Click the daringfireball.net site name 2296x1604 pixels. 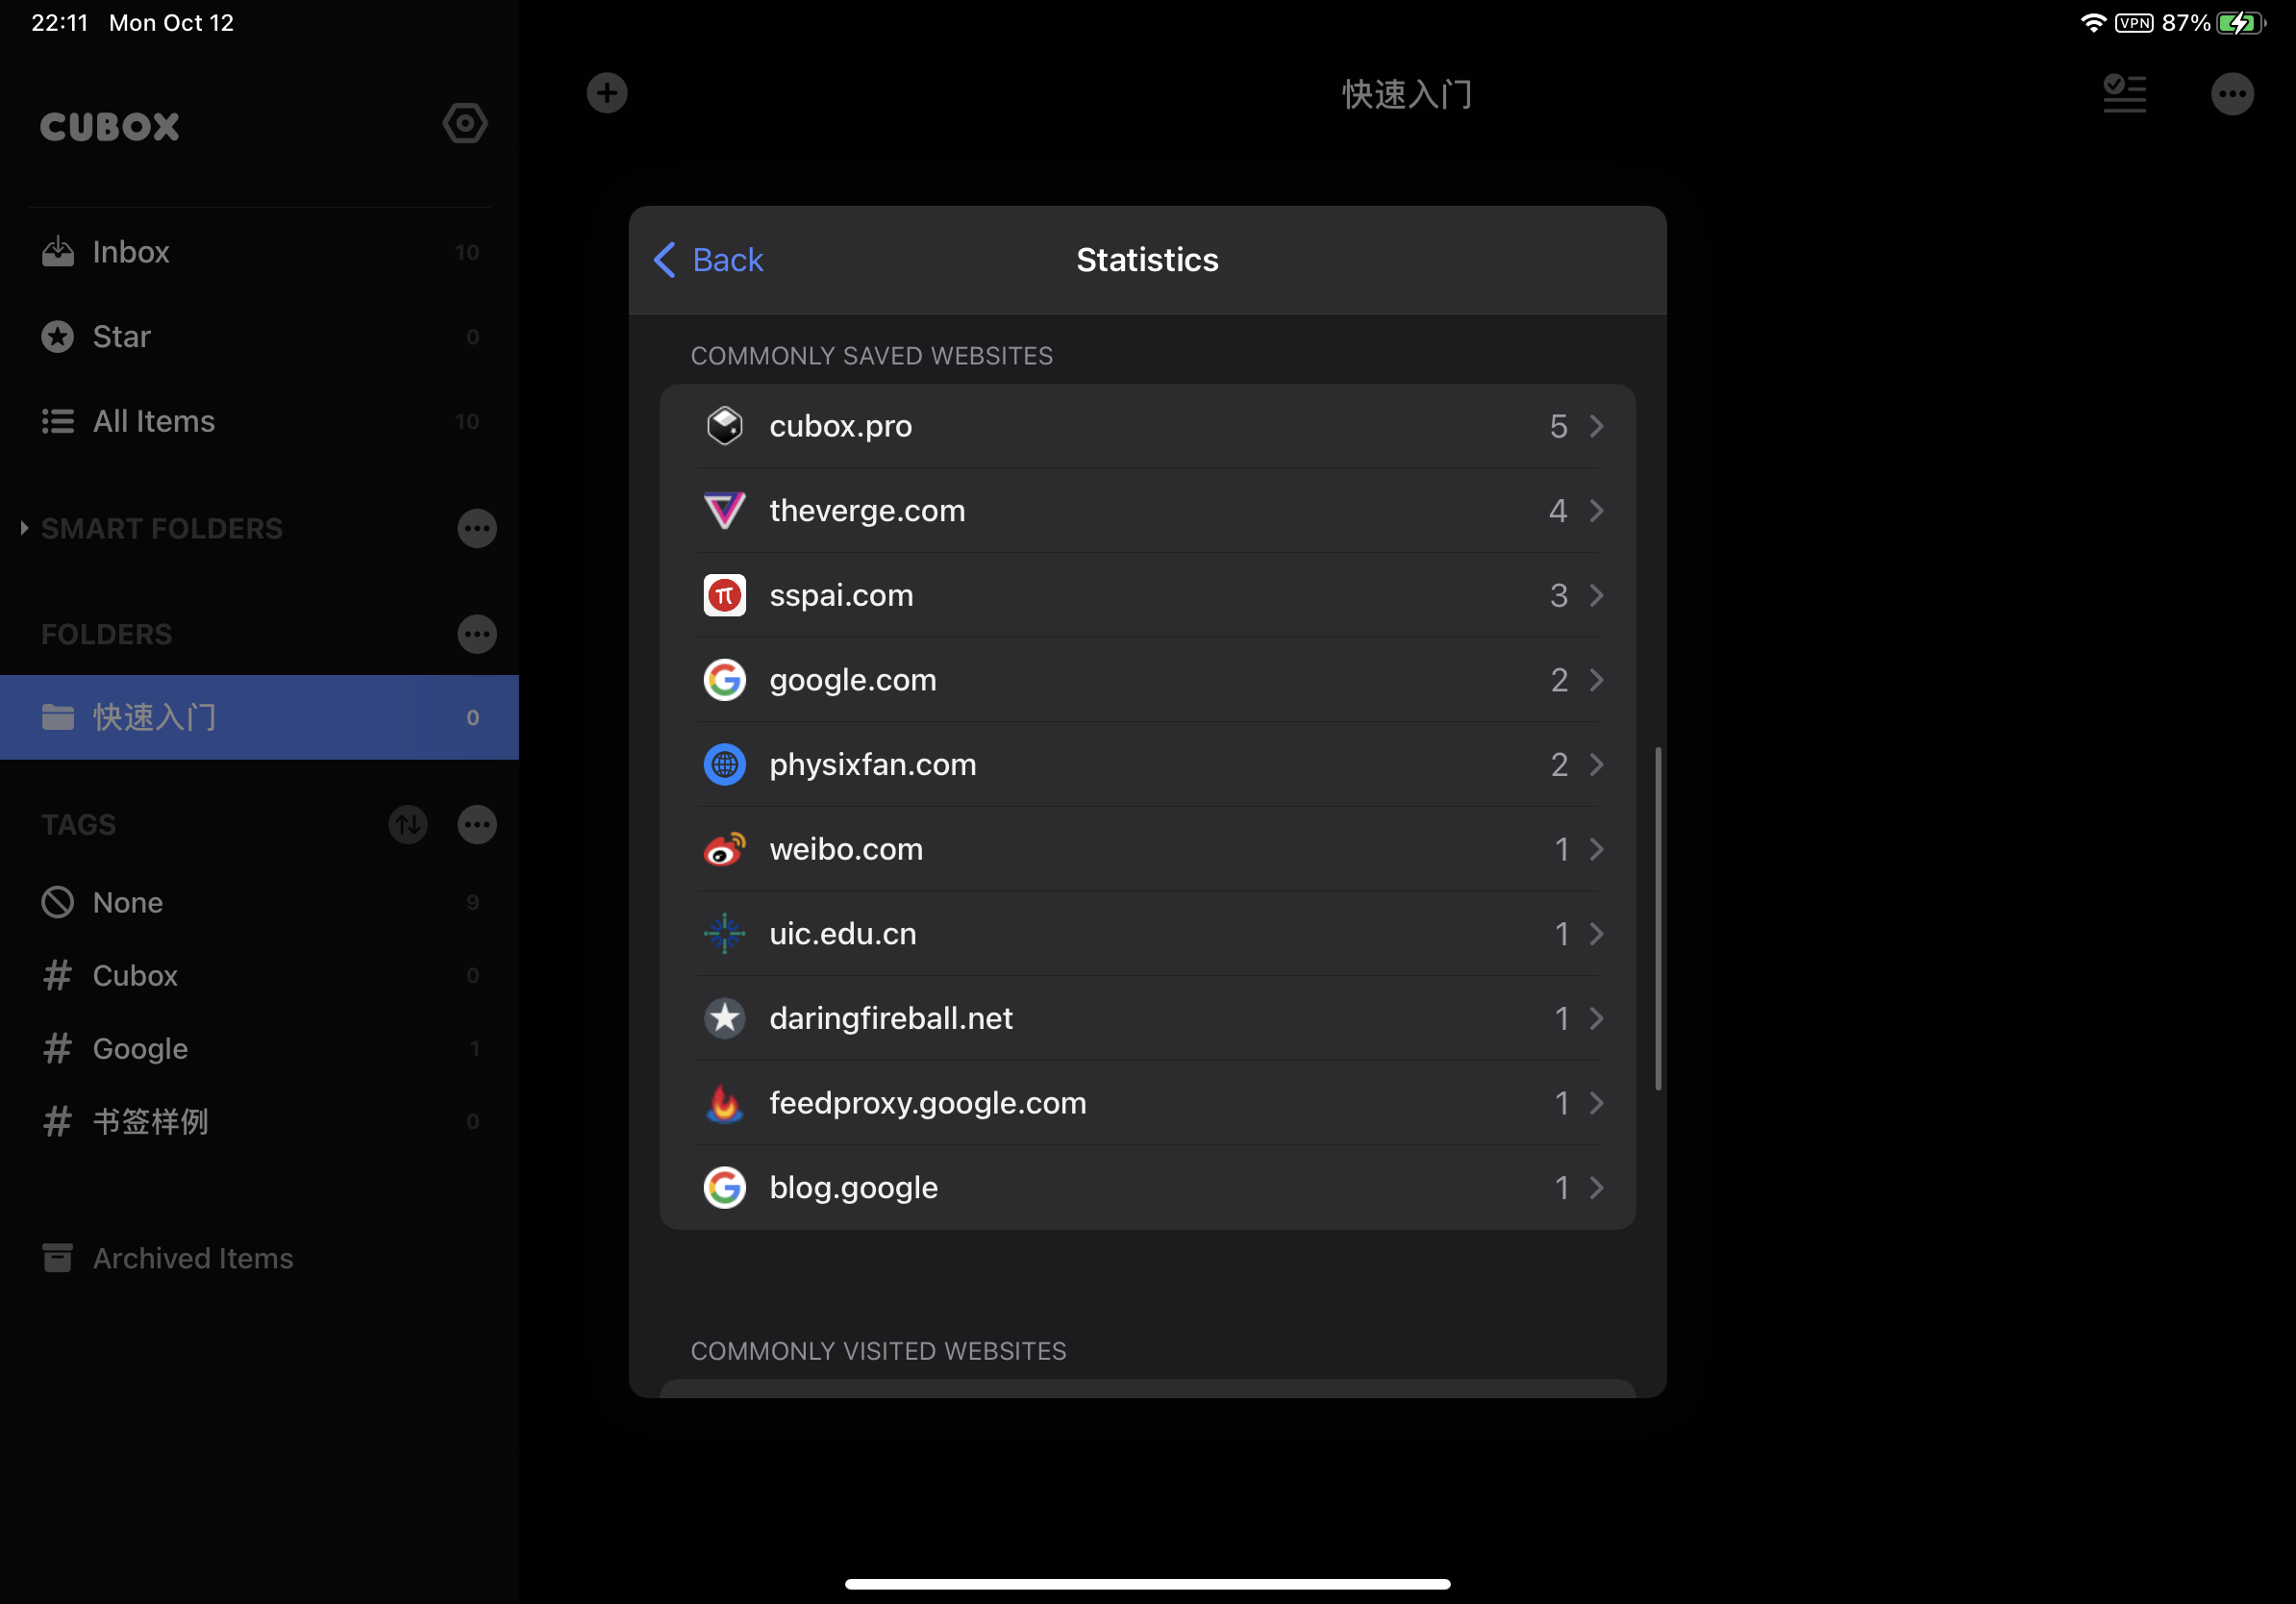[x=891, y=1018]
